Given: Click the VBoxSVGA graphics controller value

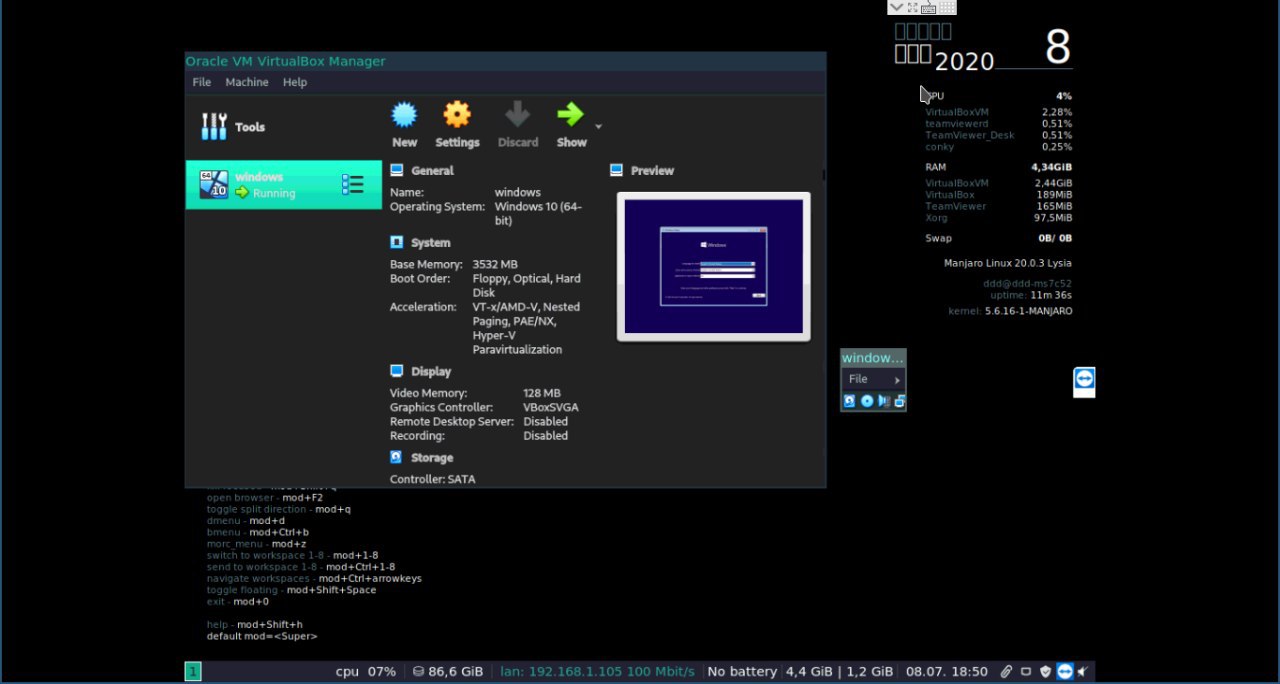Looking at the screenshot, I should click(551, 407).
